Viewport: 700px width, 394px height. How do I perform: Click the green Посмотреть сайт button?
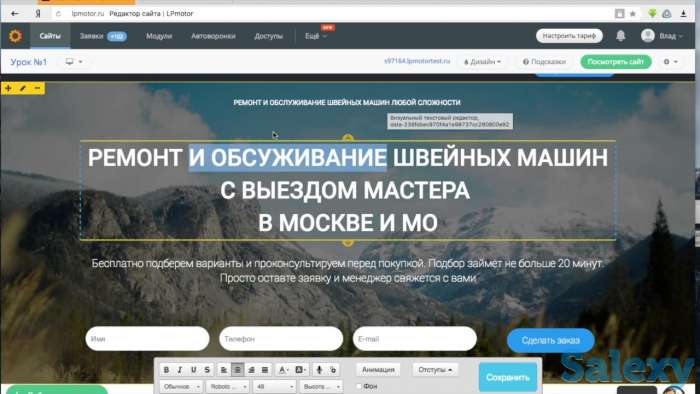click(x=616, y=62)
